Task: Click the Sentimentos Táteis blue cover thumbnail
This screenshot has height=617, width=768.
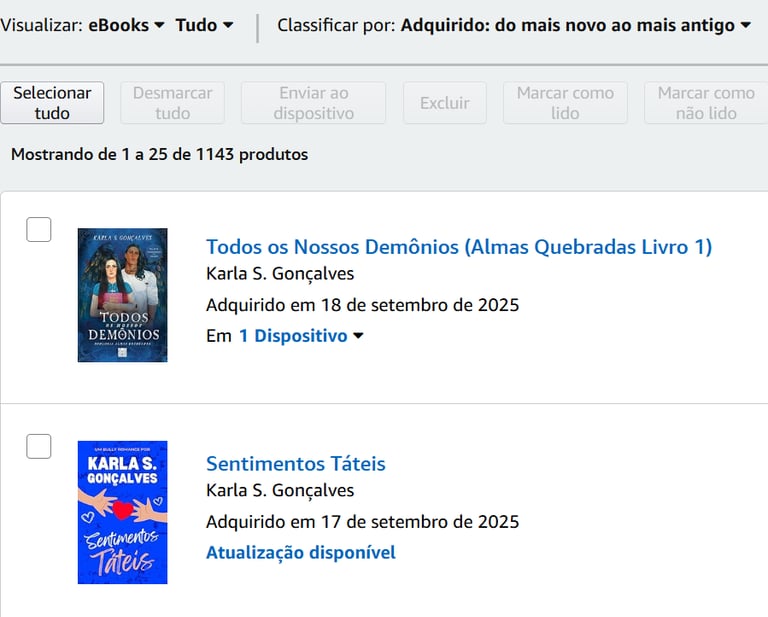Action: click(122, 512)
